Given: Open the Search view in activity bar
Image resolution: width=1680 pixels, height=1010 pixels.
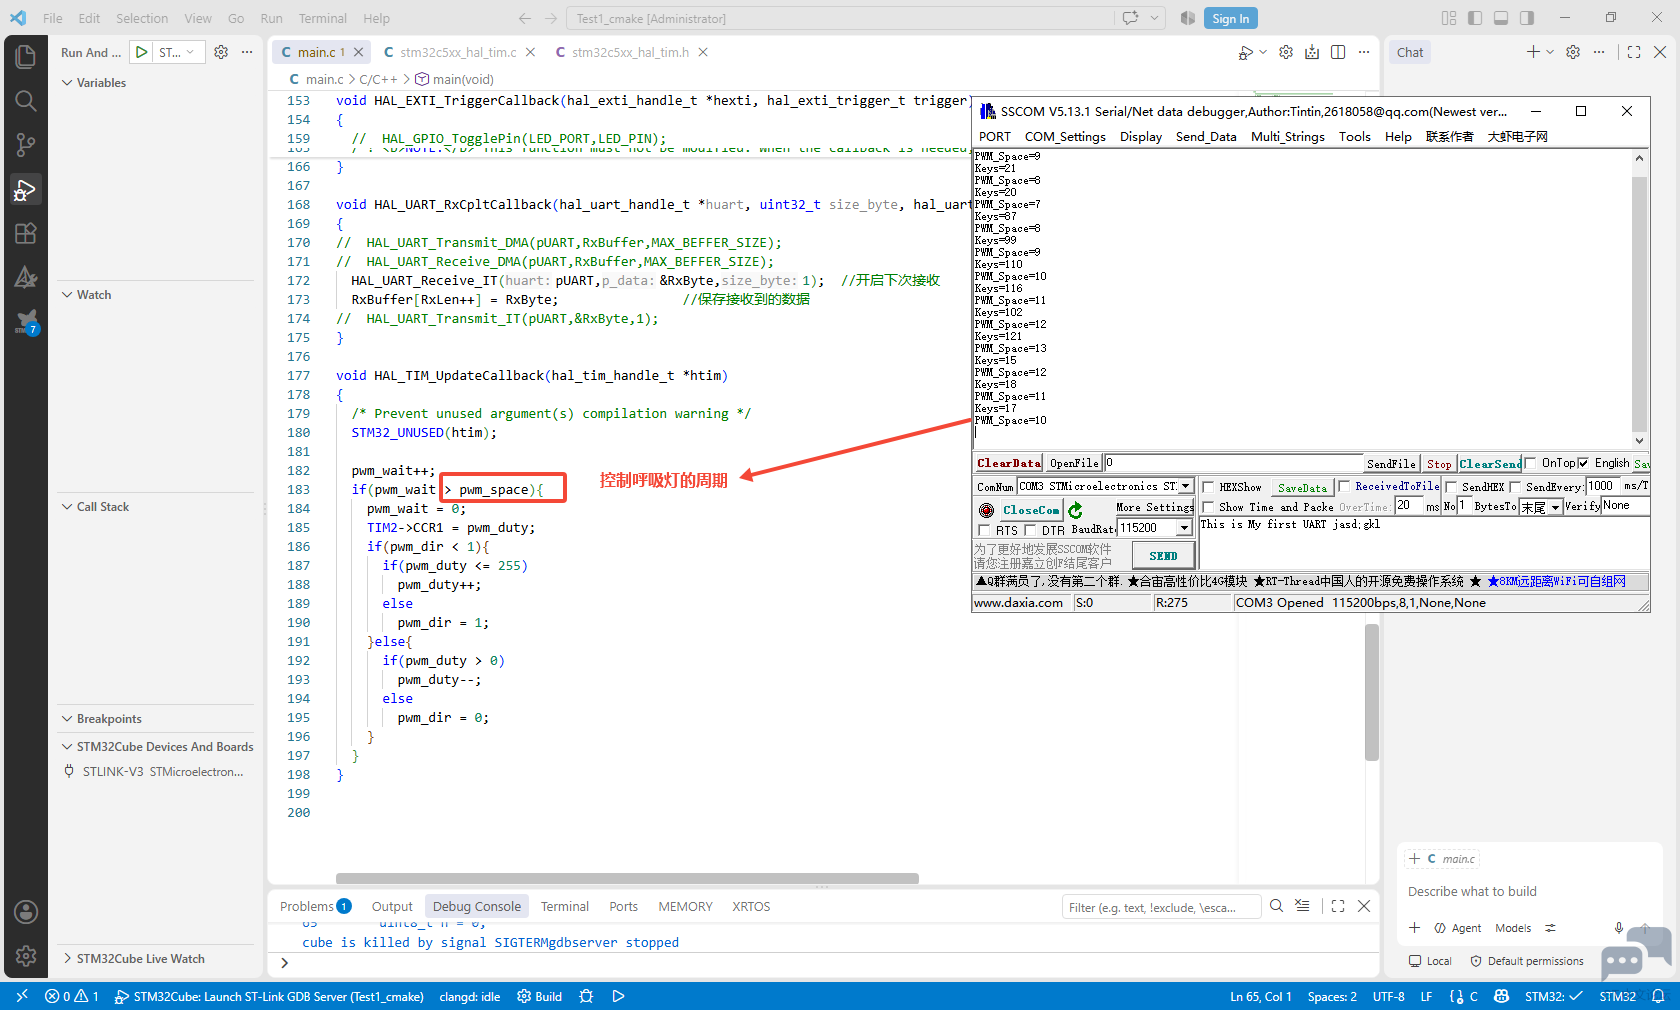Looking at the screenshot, I should click(x=26, y=101).
